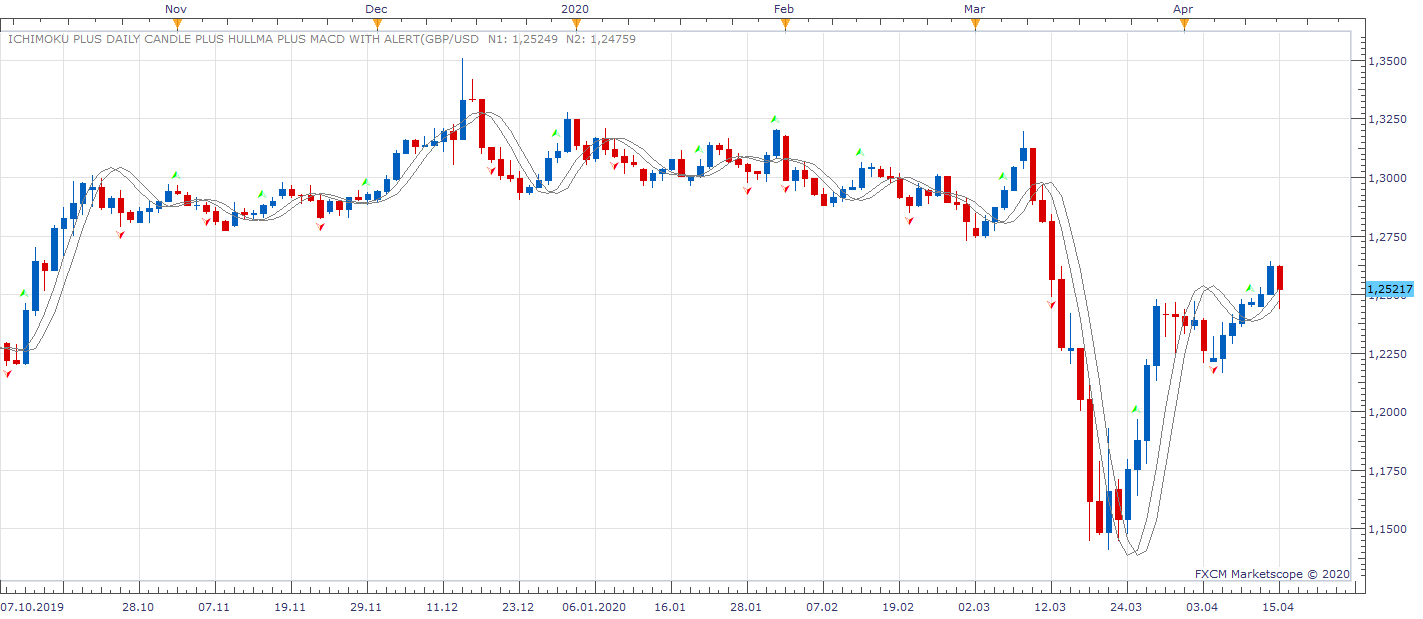Click the 07.10.2019 date axis label
The width and height of the screenshot is (1423, 619).
click(30, 607)
